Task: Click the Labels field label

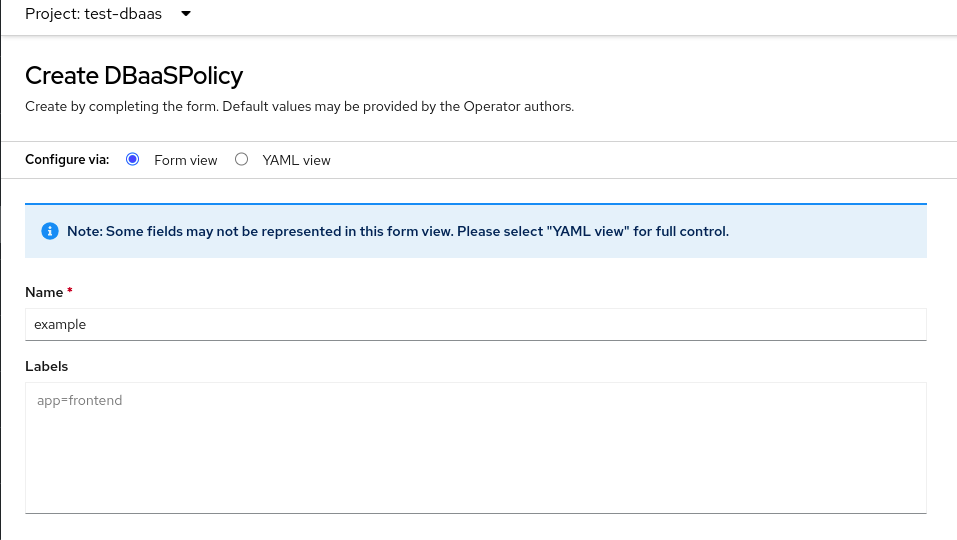Action: pos(46,366)
